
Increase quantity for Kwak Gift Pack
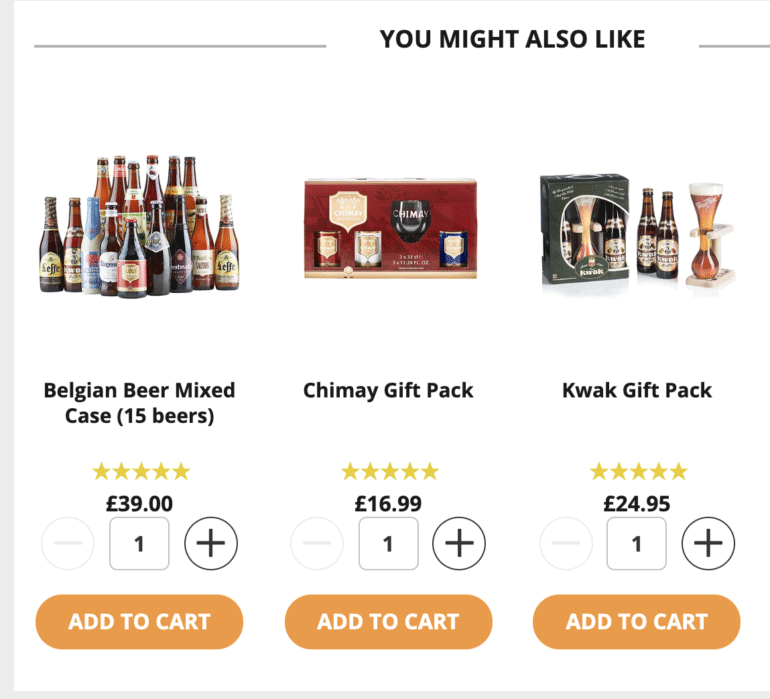point(708,544)
